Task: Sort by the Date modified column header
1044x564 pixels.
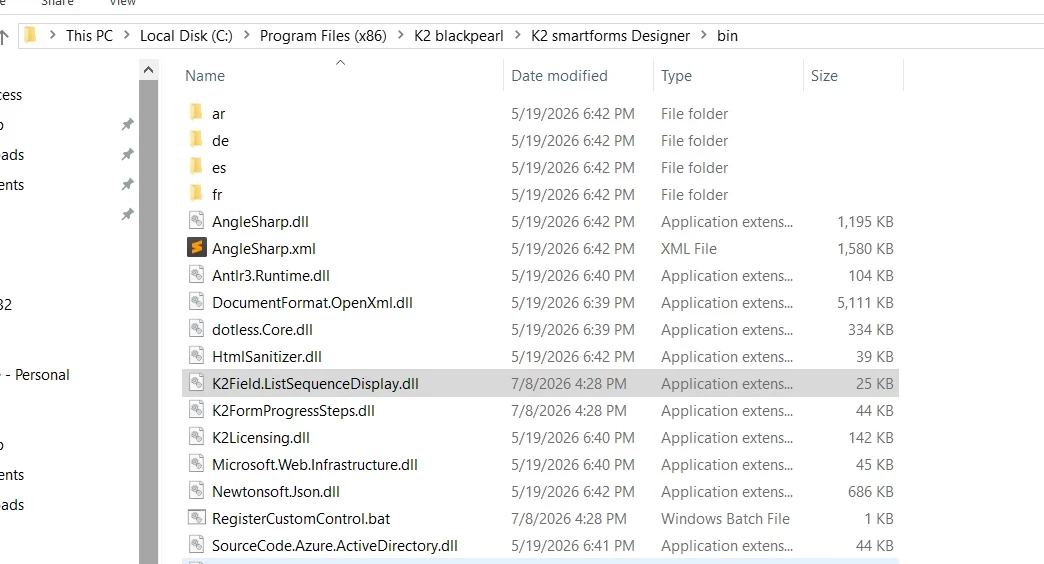Action: pos(559,76)
